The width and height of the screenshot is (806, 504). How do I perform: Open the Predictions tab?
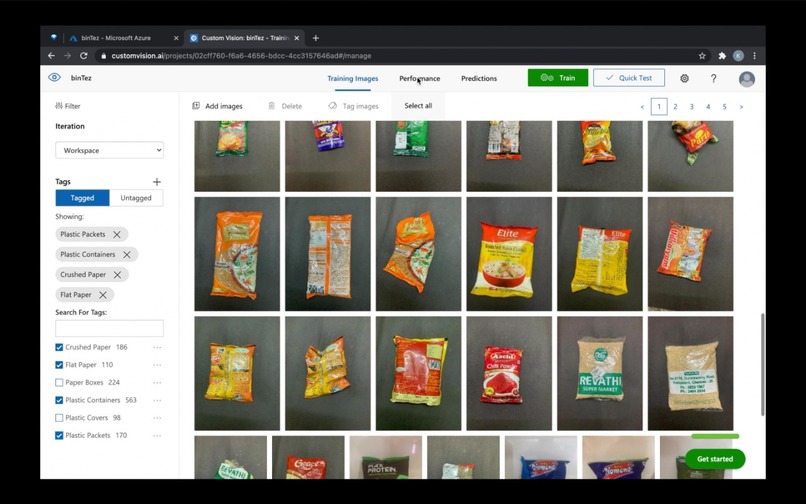point(479,79)
